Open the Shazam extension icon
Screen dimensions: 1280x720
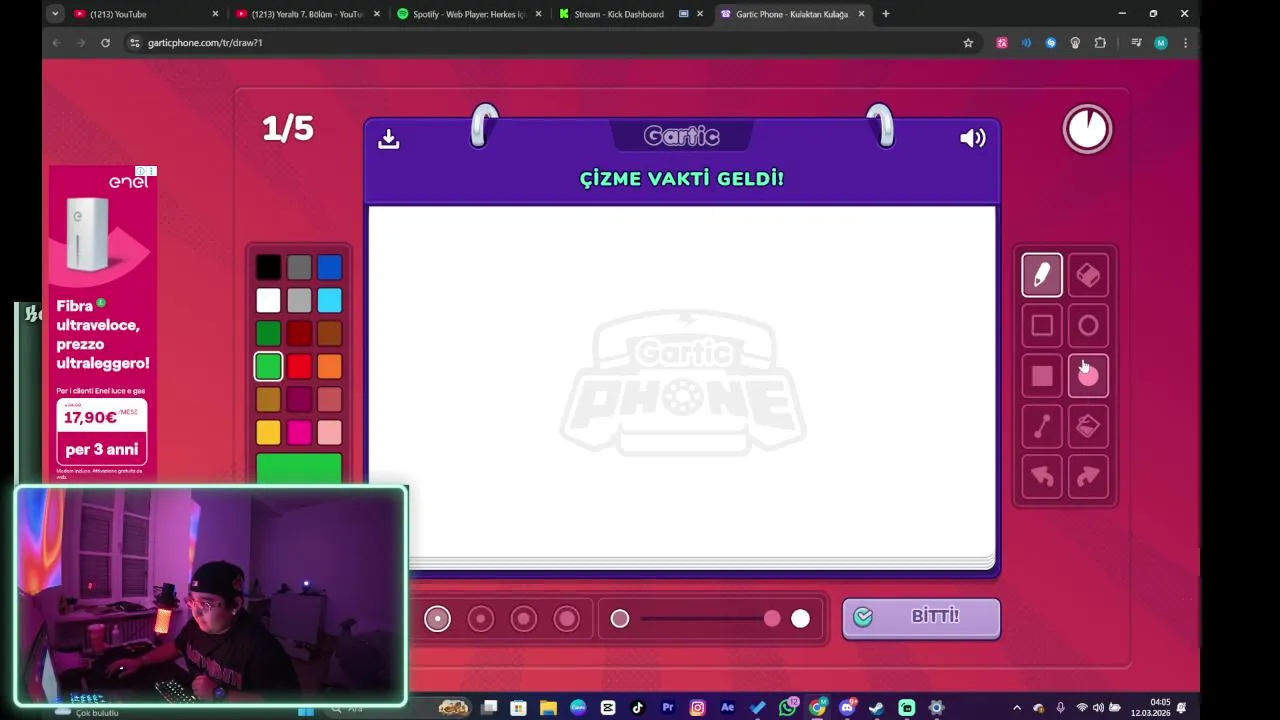1051,43
